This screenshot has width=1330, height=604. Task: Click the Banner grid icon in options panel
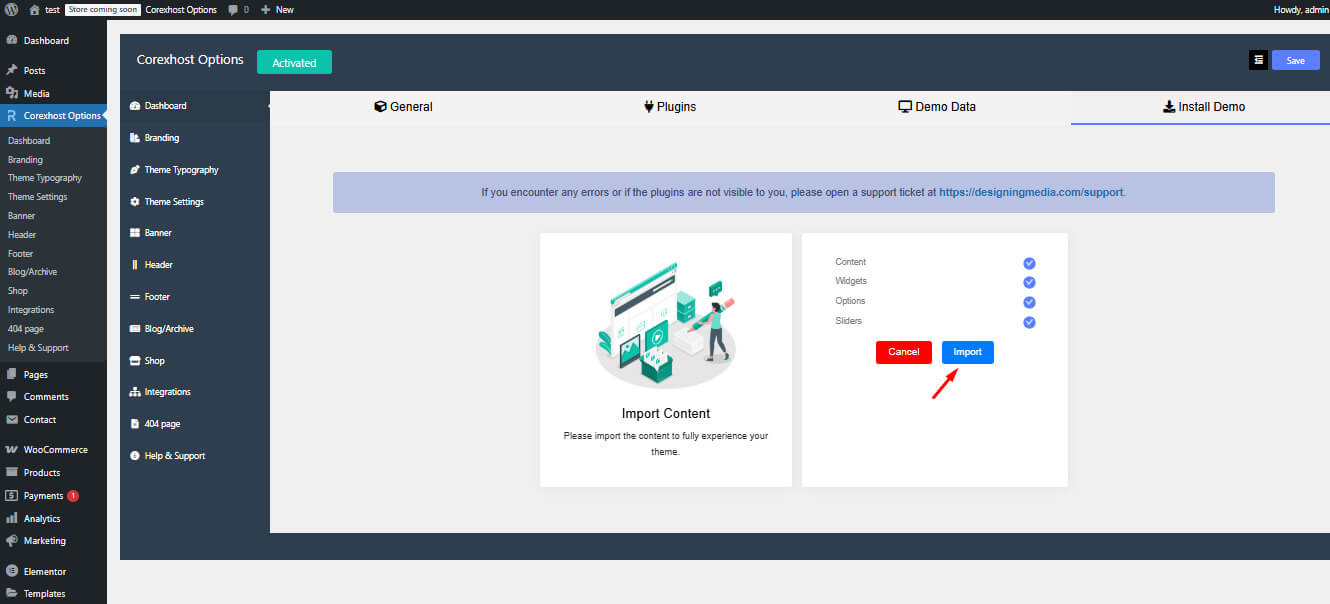135,233
